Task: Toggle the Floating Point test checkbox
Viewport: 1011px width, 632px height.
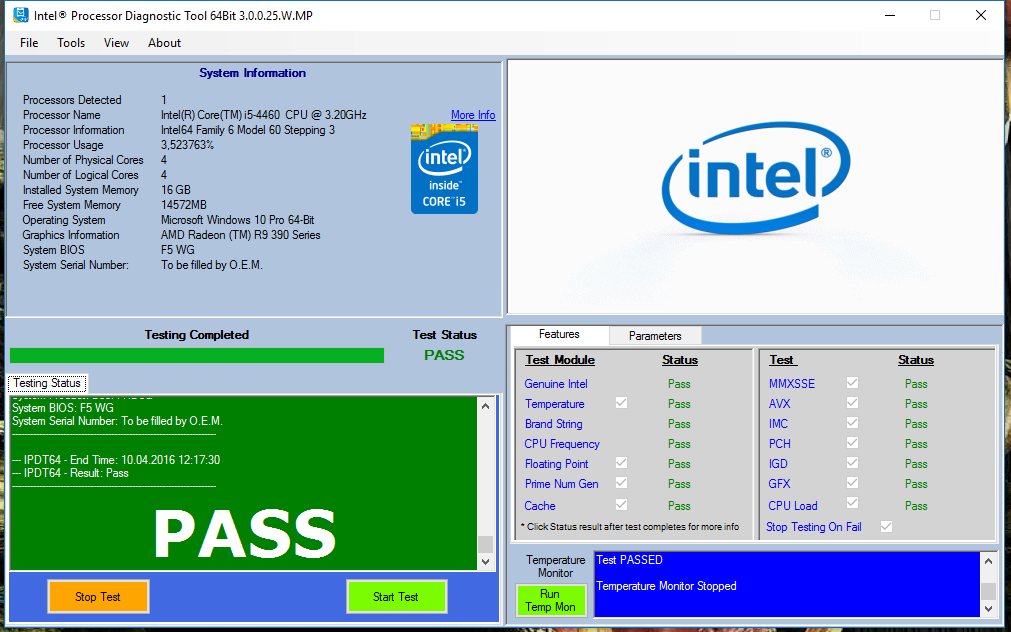Action: point(622,462)
